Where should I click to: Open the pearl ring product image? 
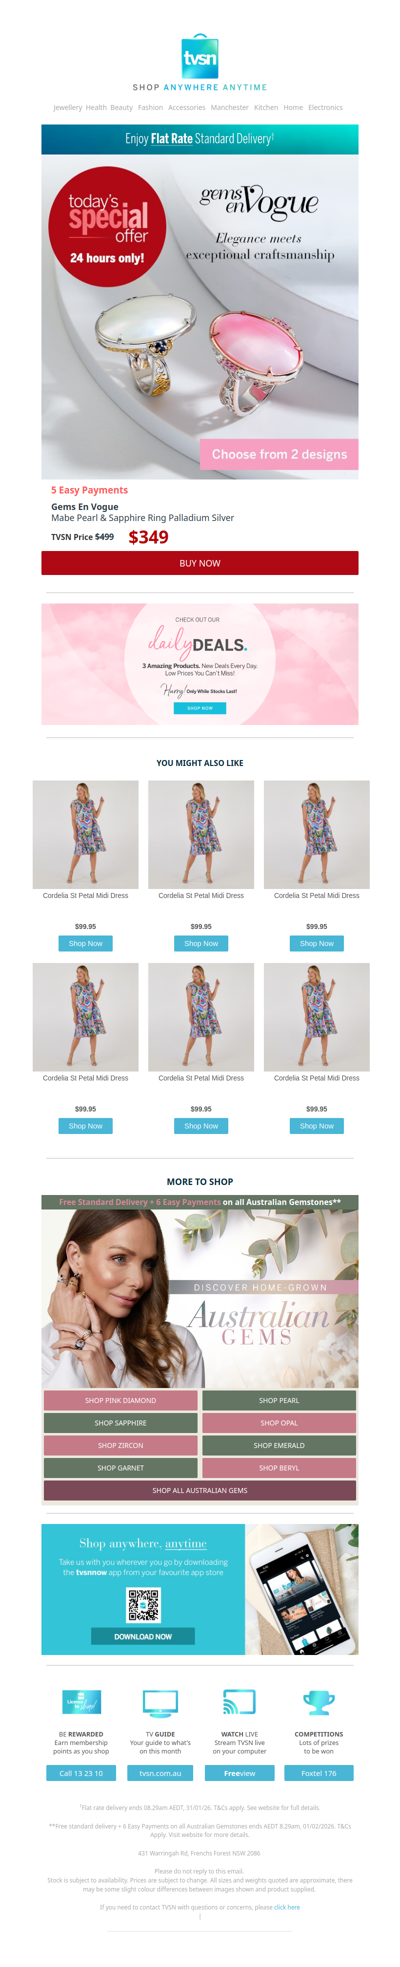pos(200,317)
